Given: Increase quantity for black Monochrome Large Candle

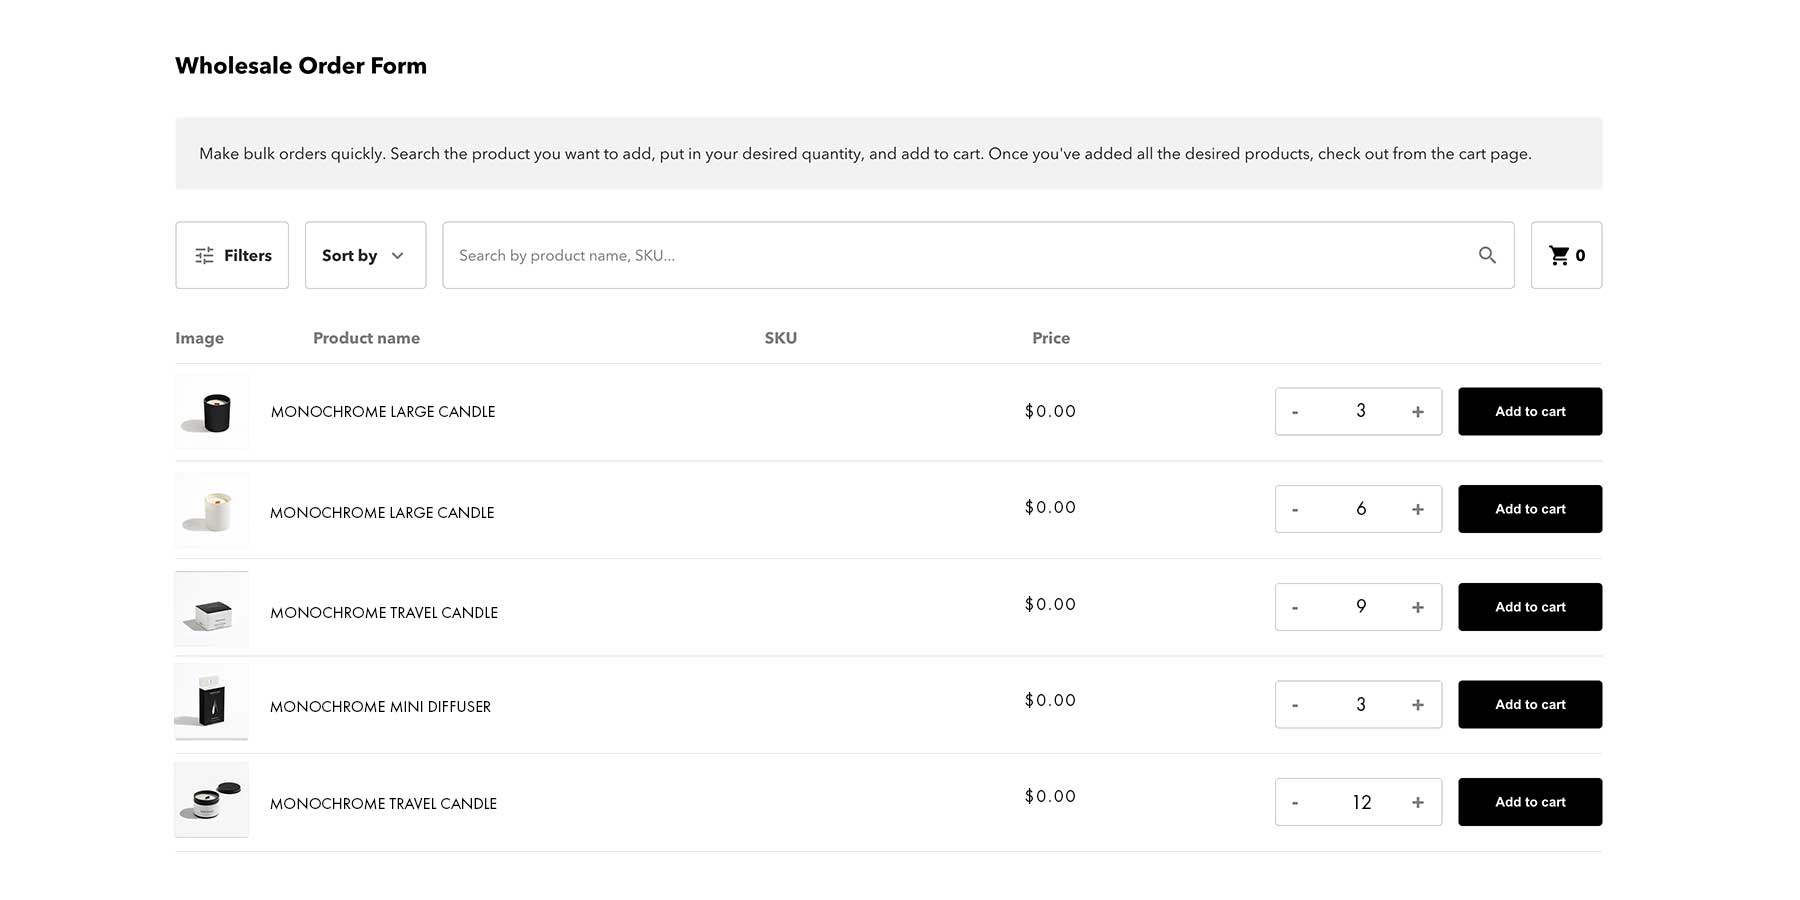Looking at the screenshot, I should tap(1417, 412).
